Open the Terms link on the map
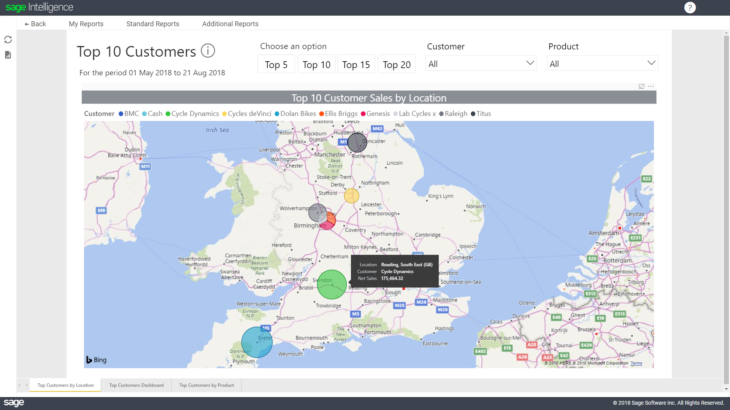Screen dimensions: 730x410 [636, 363]
